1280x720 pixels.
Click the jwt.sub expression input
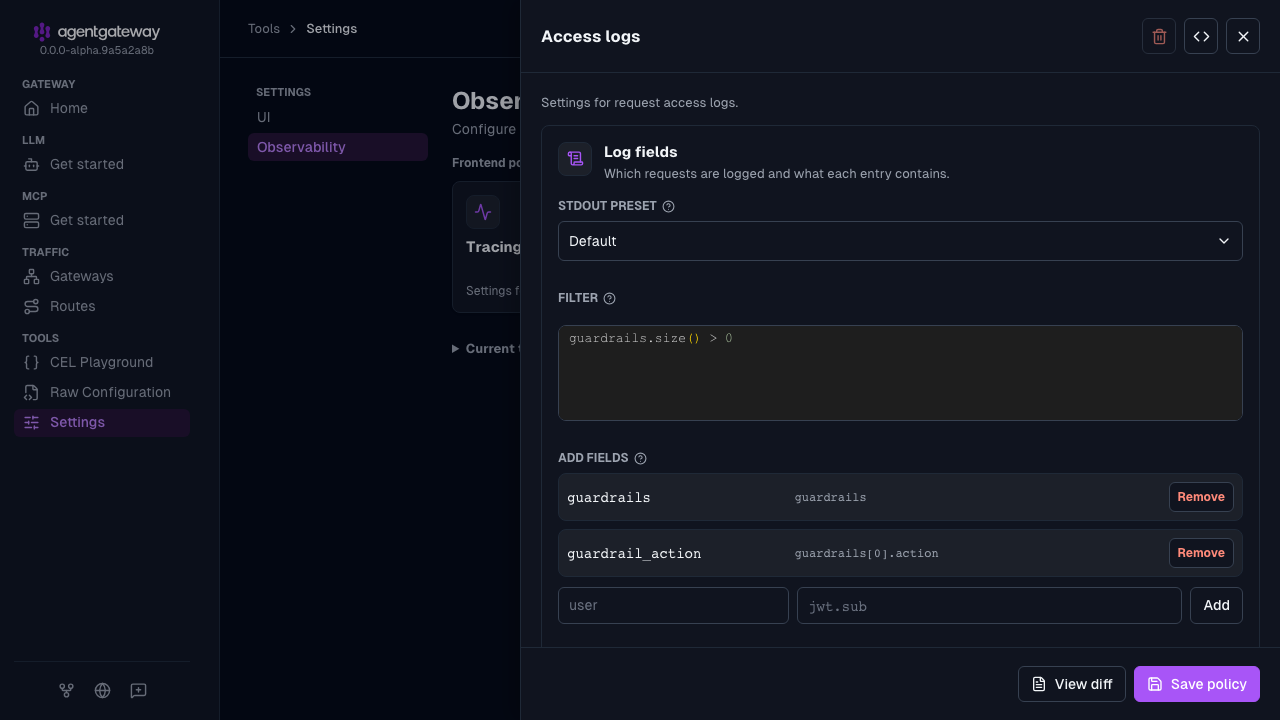pyautogui.click(x=989, y=605)
